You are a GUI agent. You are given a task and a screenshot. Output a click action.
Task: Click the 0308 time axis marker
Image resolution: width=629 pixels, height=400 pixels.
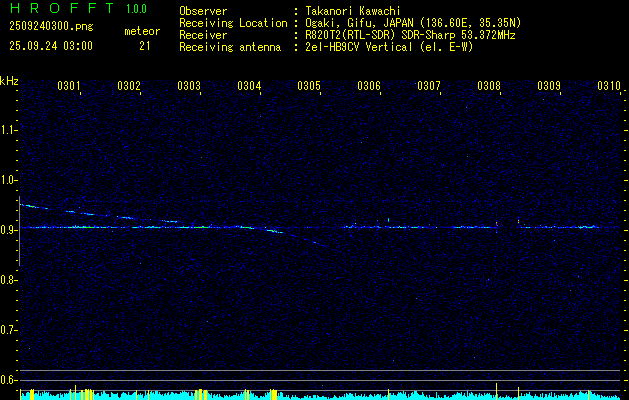tap(489, 86)
